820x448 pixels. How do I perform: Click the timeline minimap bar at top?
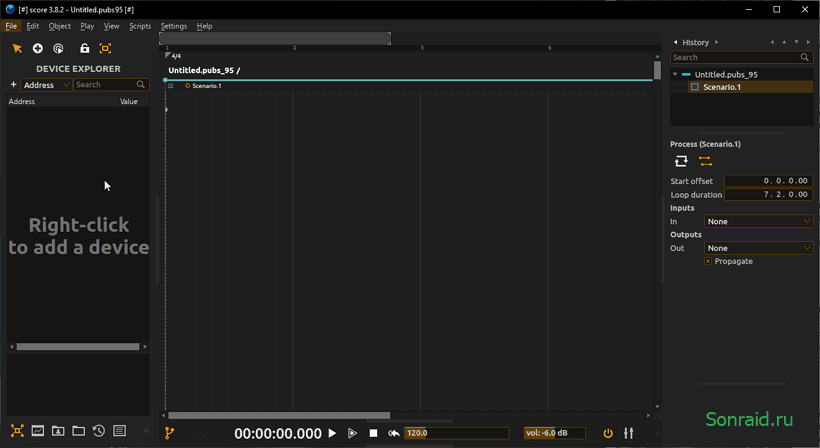275,38
